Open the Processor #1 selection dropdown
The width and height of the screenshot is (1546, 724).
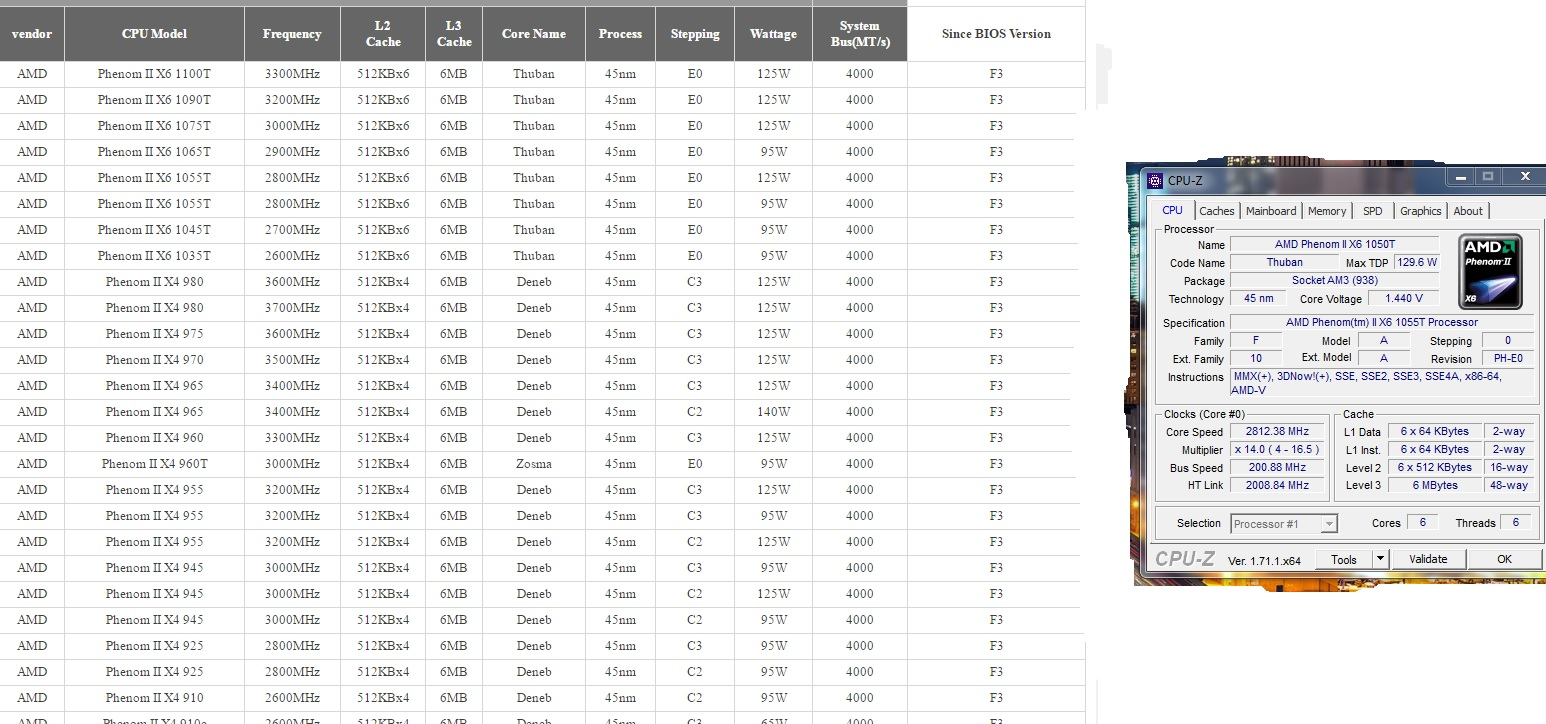pos(1283,524)
